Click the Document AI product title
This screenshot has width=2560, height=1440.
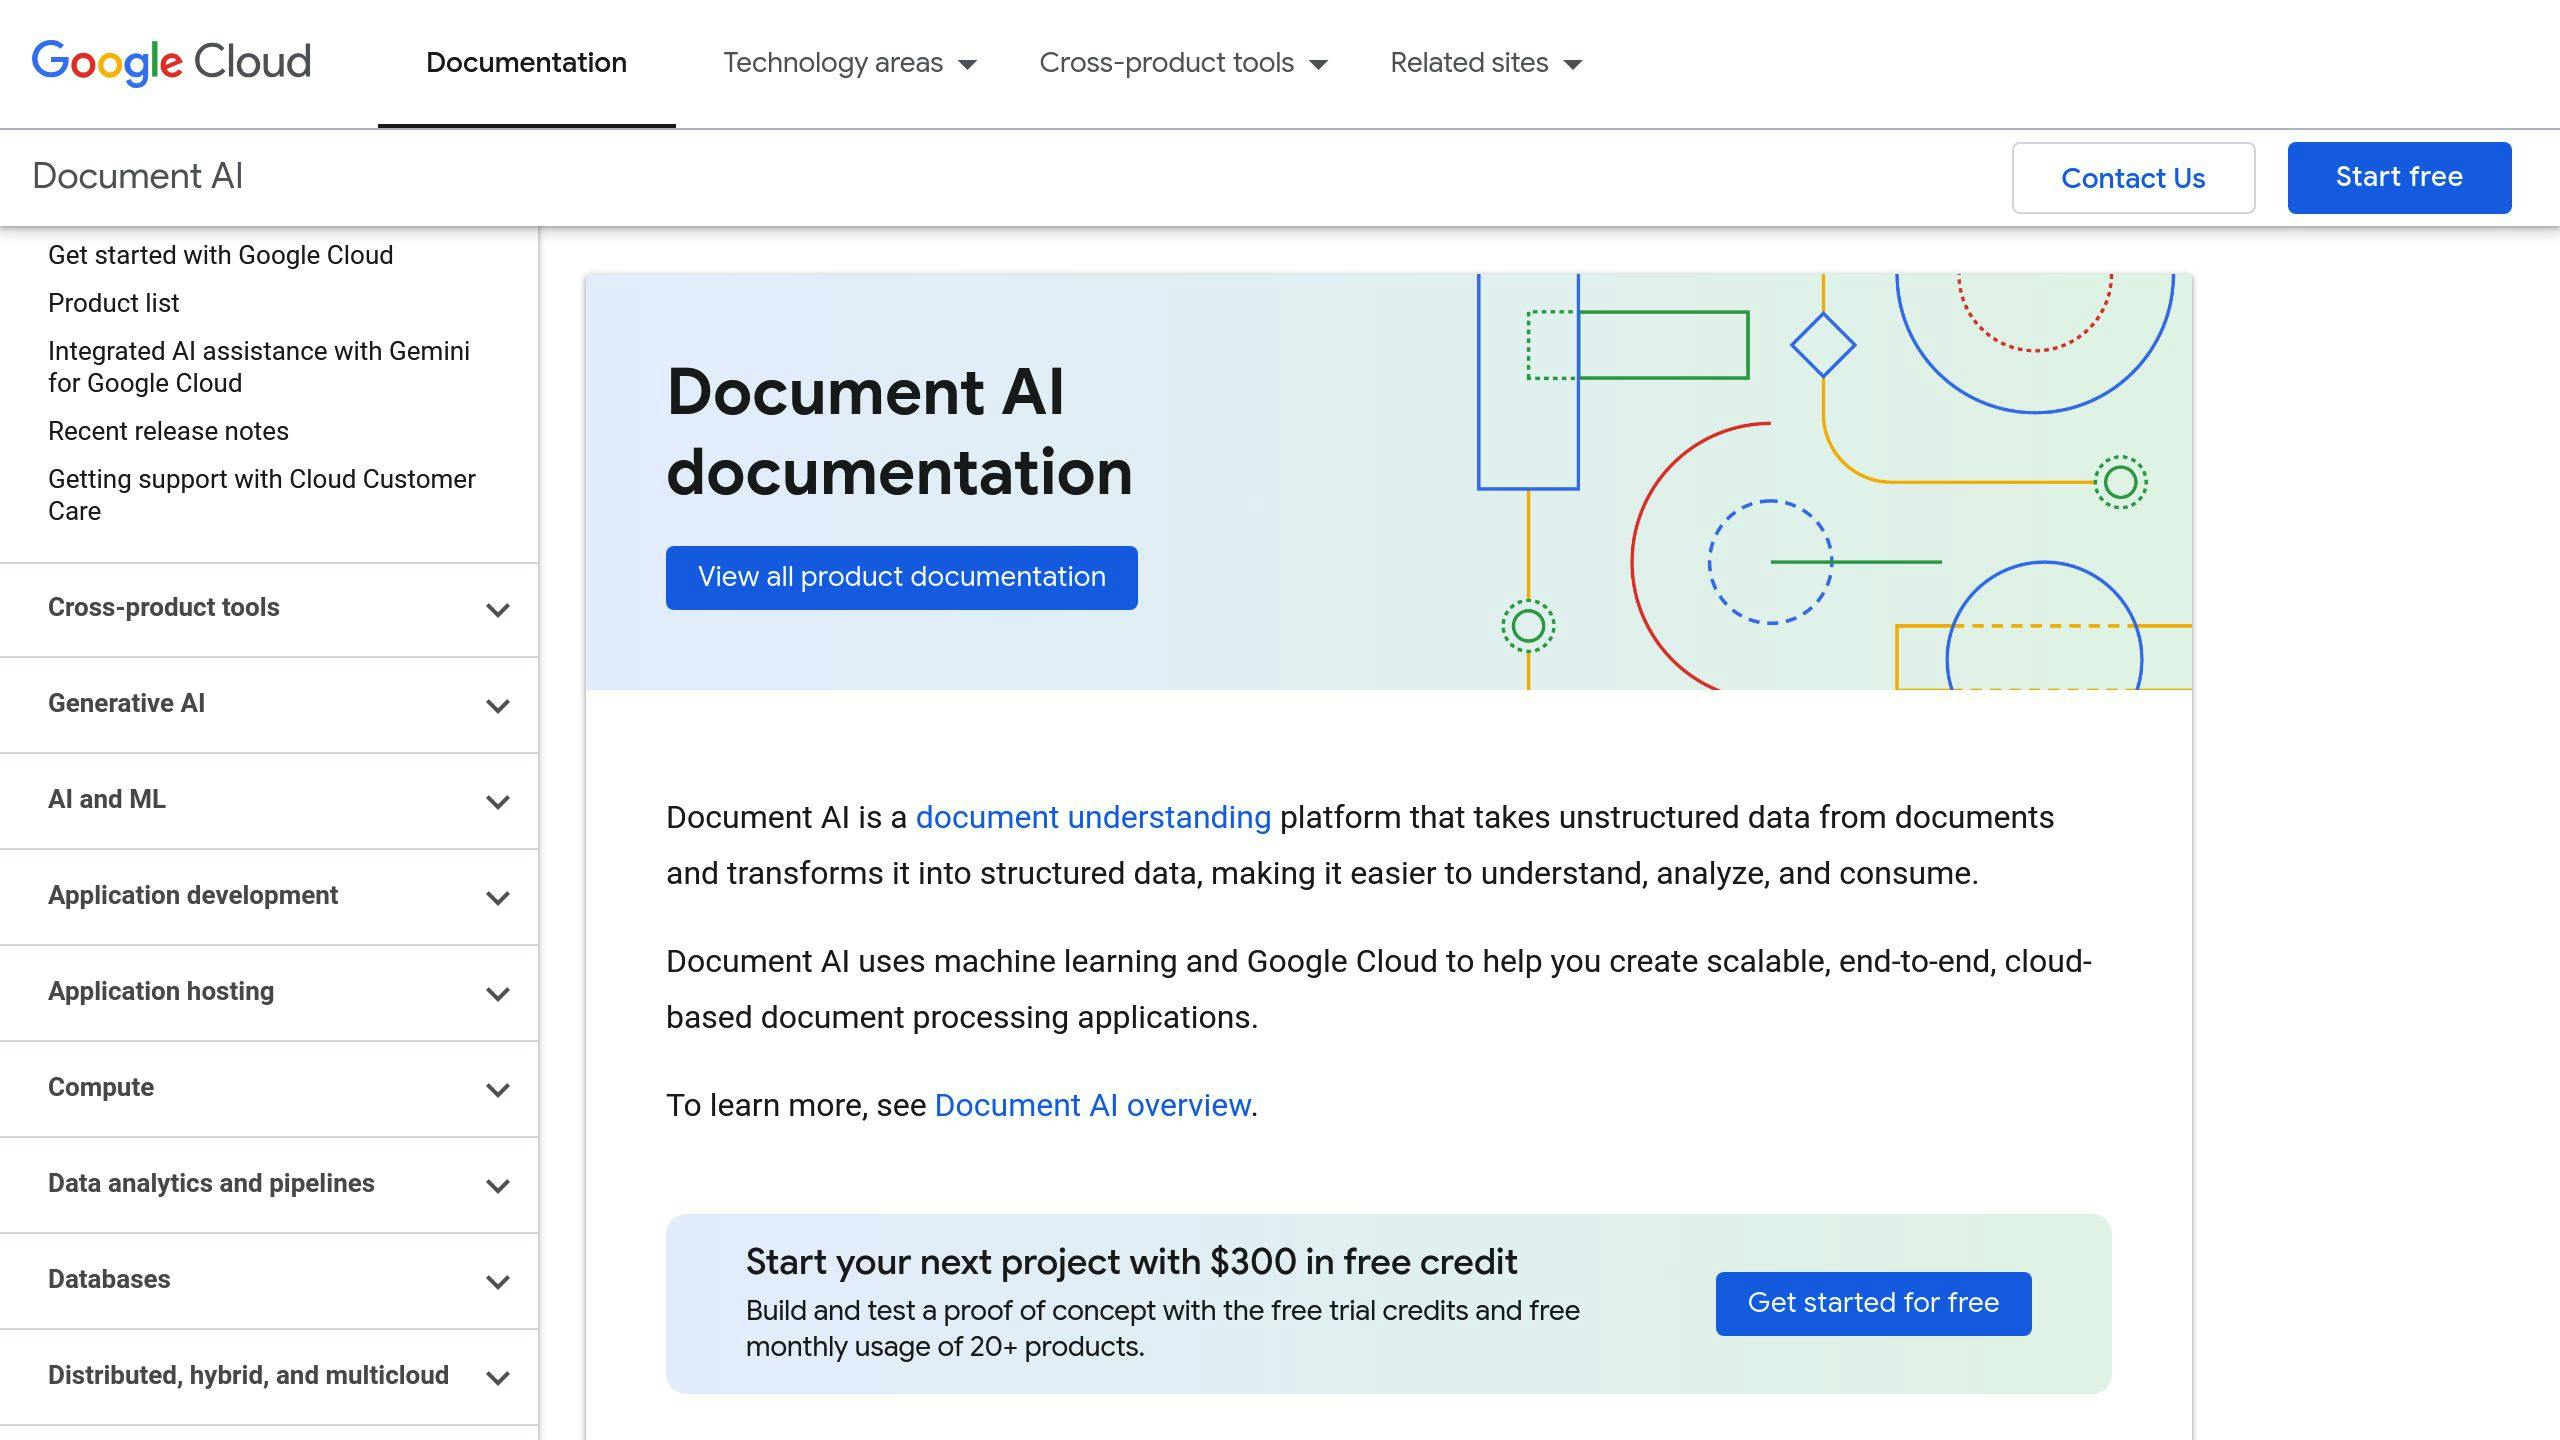(137, 176)
